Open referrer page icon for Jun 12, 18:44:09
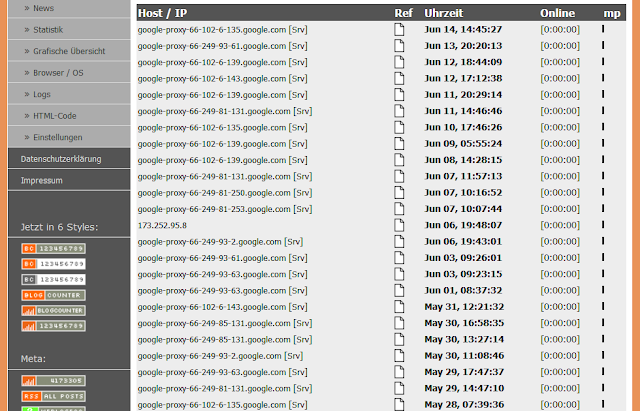This screenshot has height=411, width=640. coord(399,62)
